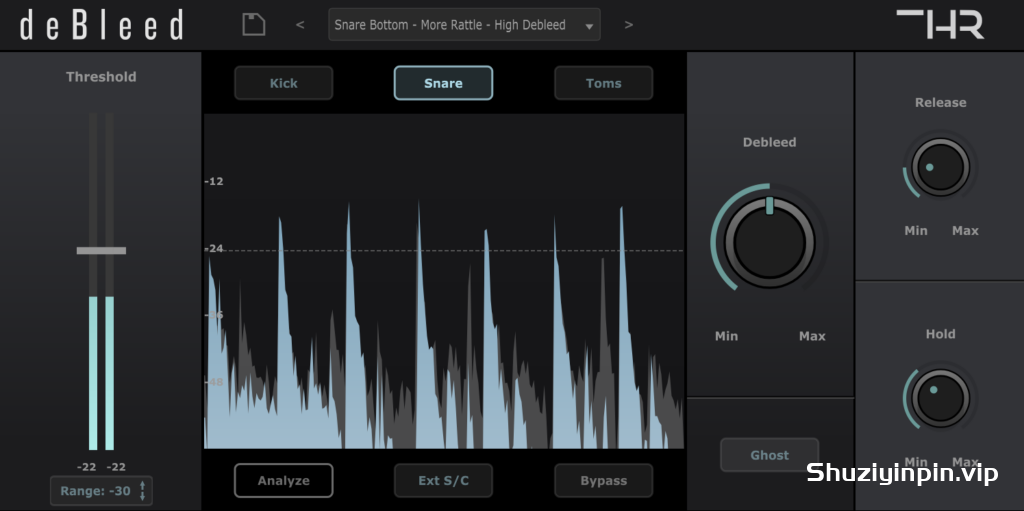Select the Kick drum mode
The height and width of the screenshot is (511, 1024).
pos(283,83)
